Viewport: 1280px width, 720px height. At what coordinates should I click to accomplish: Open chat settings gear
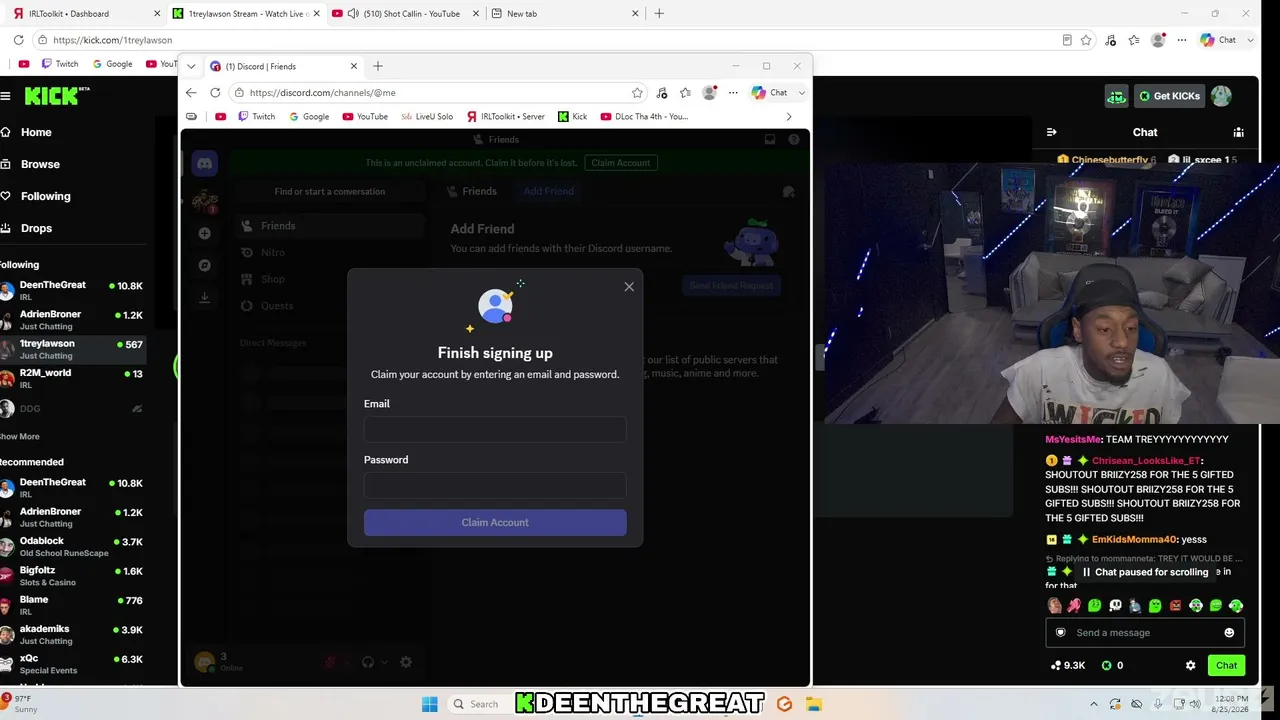coord(1190,665)
